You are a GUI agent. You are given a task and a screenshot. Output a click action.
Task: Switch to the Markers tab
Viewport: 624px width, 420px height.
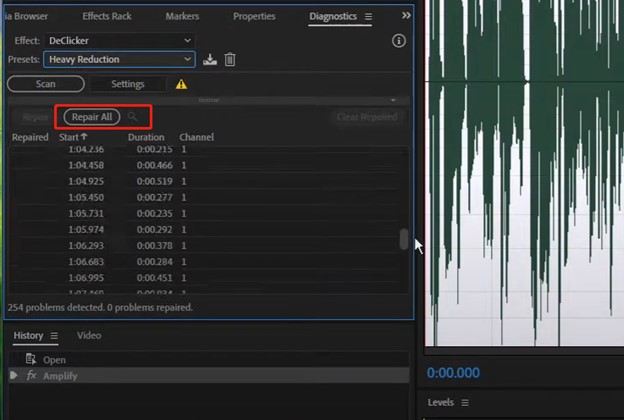click(180, 17)
